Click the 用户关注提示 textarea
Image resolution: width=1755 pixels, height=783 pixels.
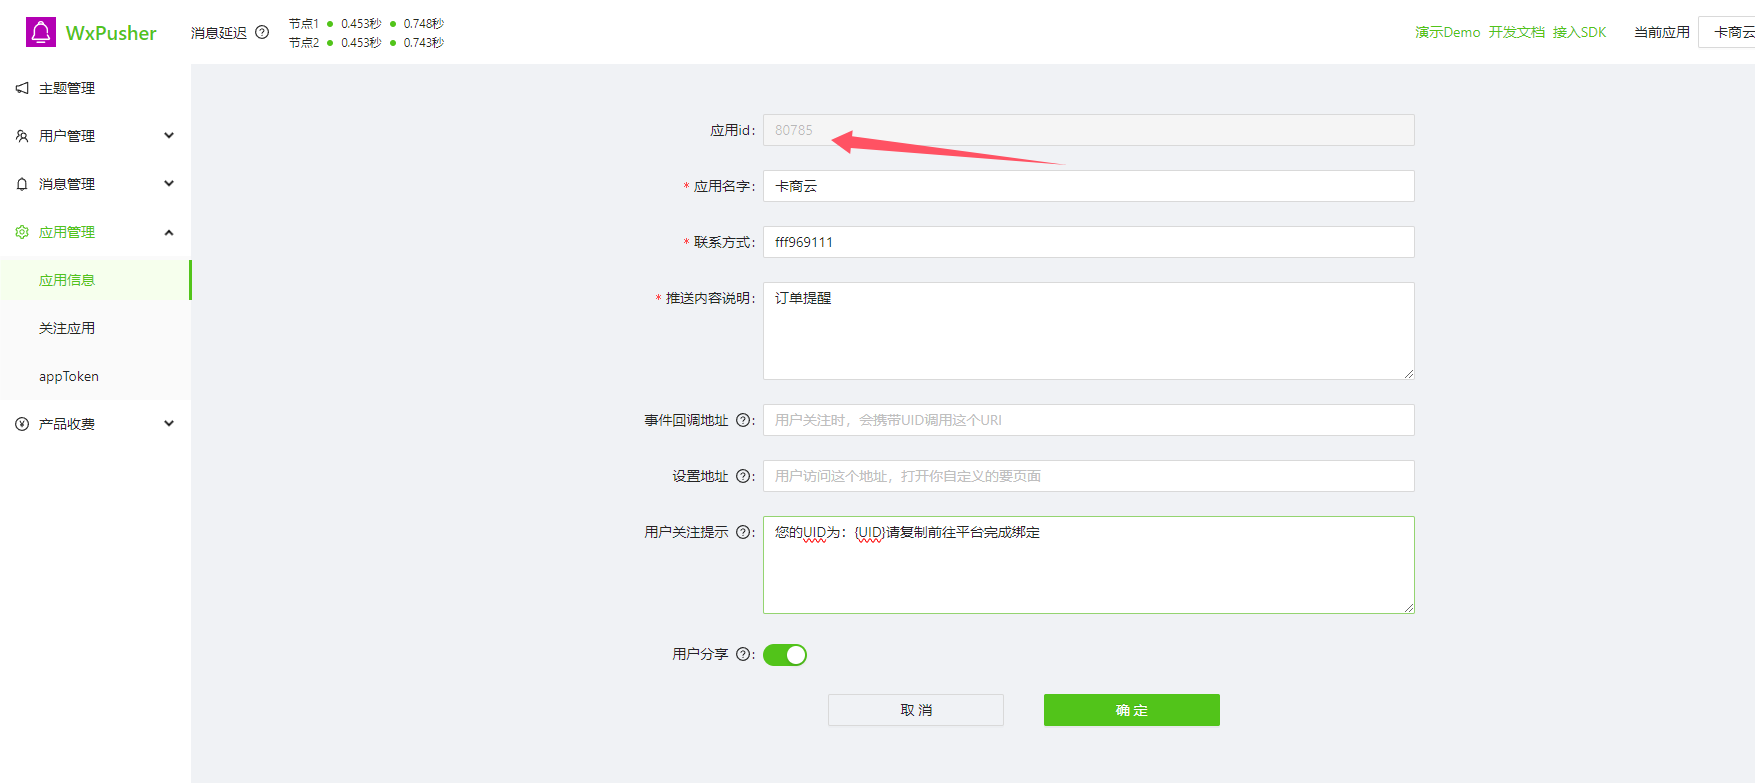[1089, 565]
